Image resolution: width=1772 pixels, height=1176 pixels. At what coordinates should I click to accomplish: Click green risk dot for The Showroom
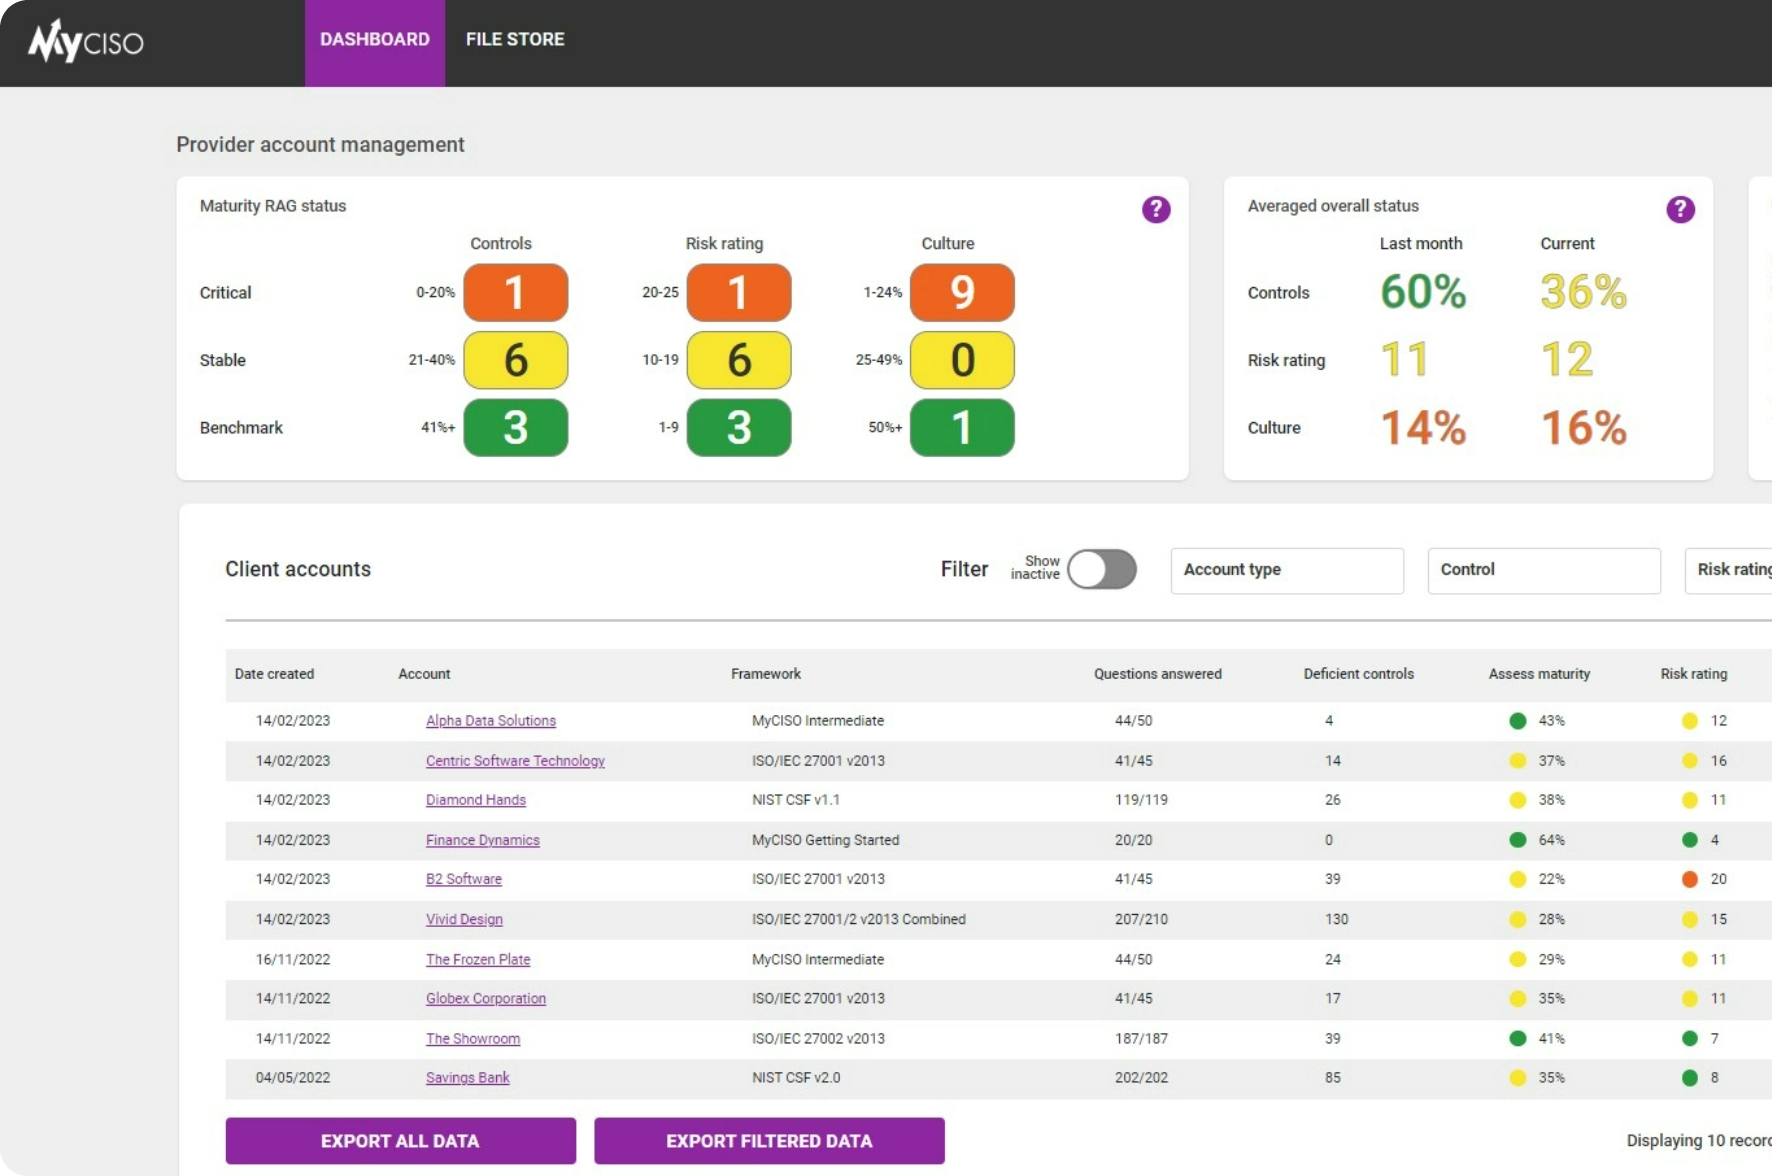1690,1038
